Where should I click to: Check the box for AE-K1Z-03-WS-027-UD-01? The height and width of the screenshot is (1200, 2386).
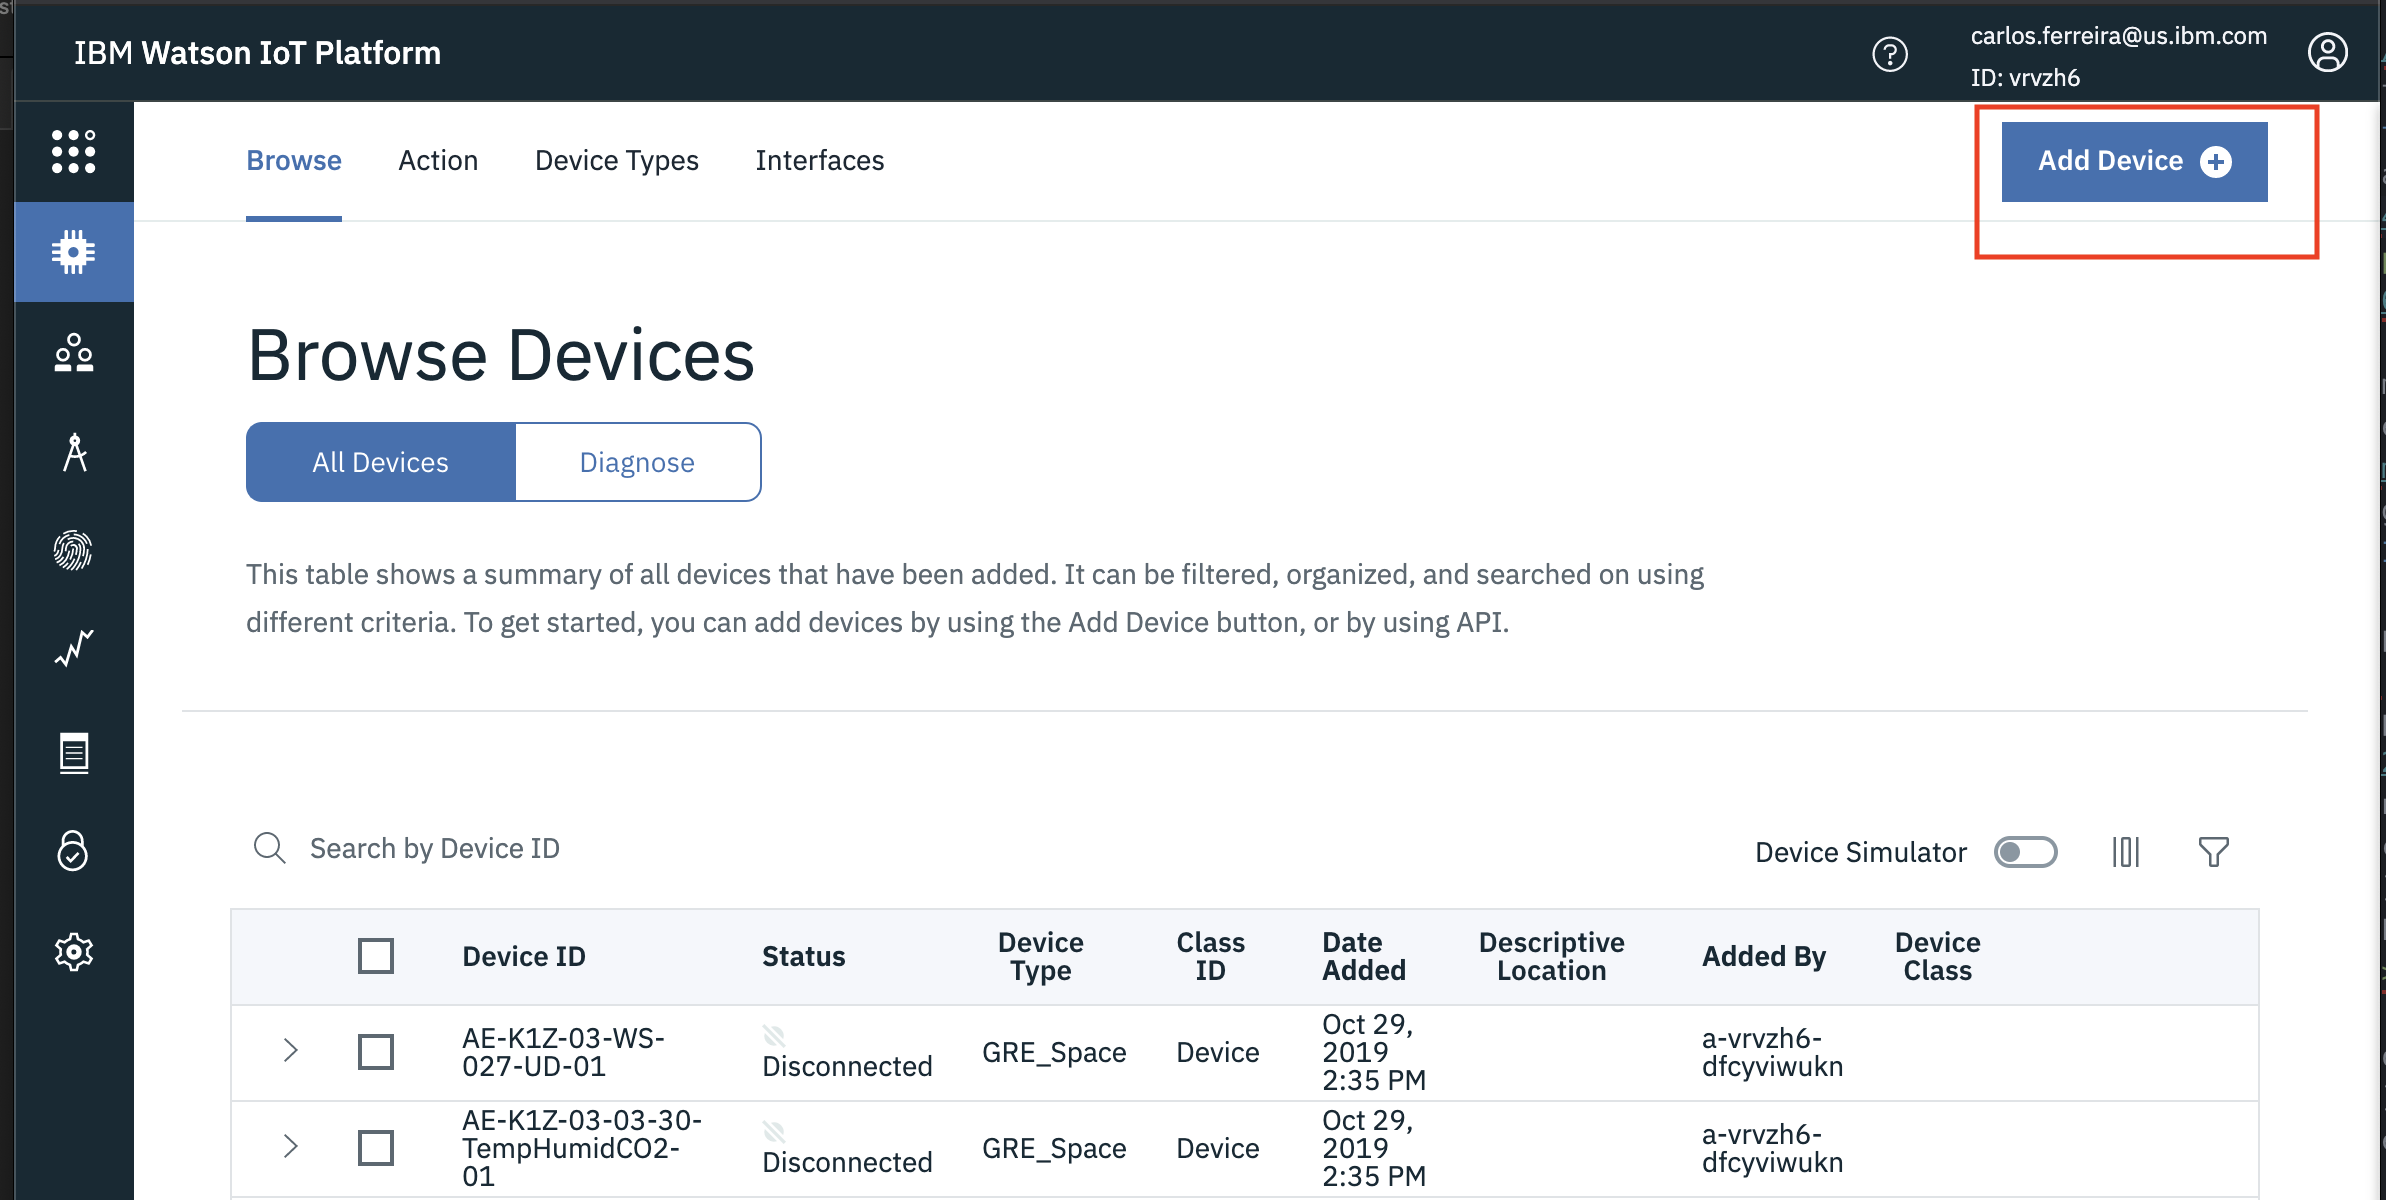(376, 1052)
